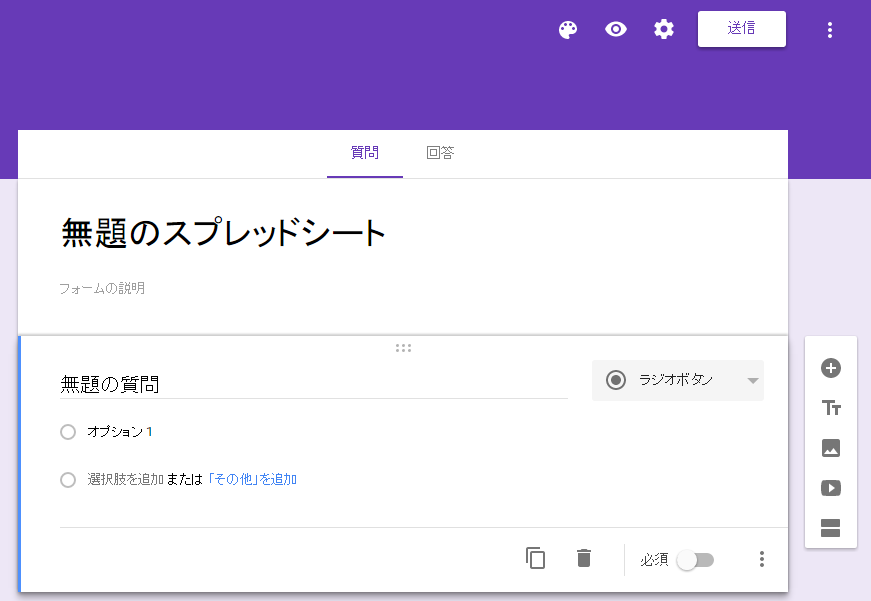Image resolution: width=871 pixels, height=601 pixels.
Task: Delete the question with the trash icon
Action: pos(584,558)
